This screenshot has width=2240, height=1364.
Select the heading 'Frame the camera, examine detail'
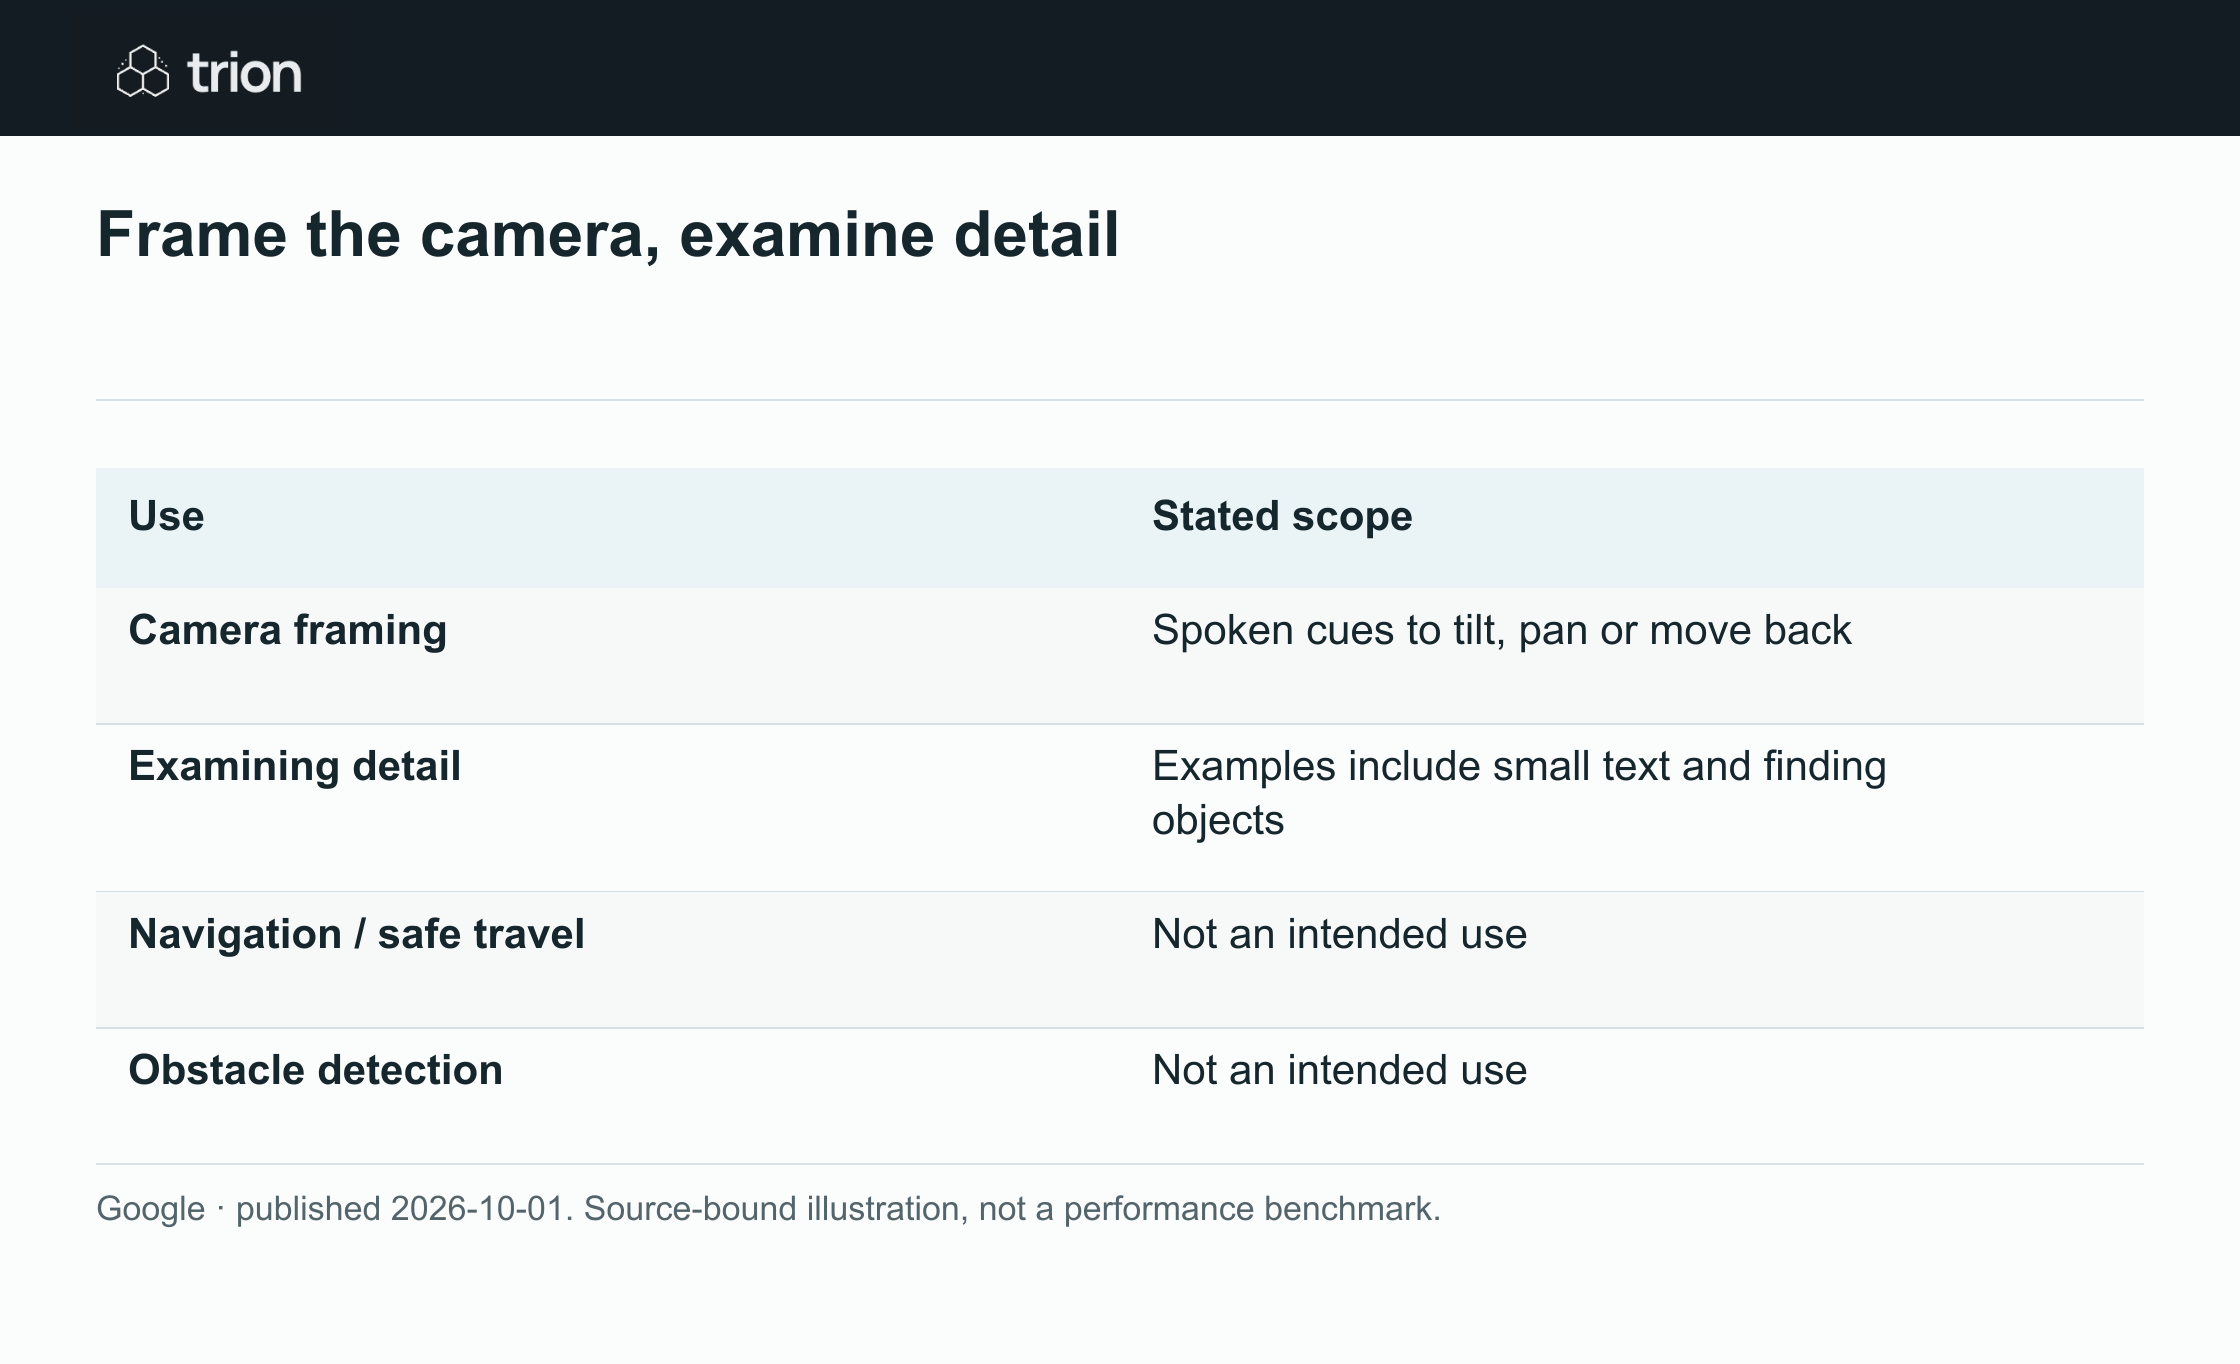(608, 235)
